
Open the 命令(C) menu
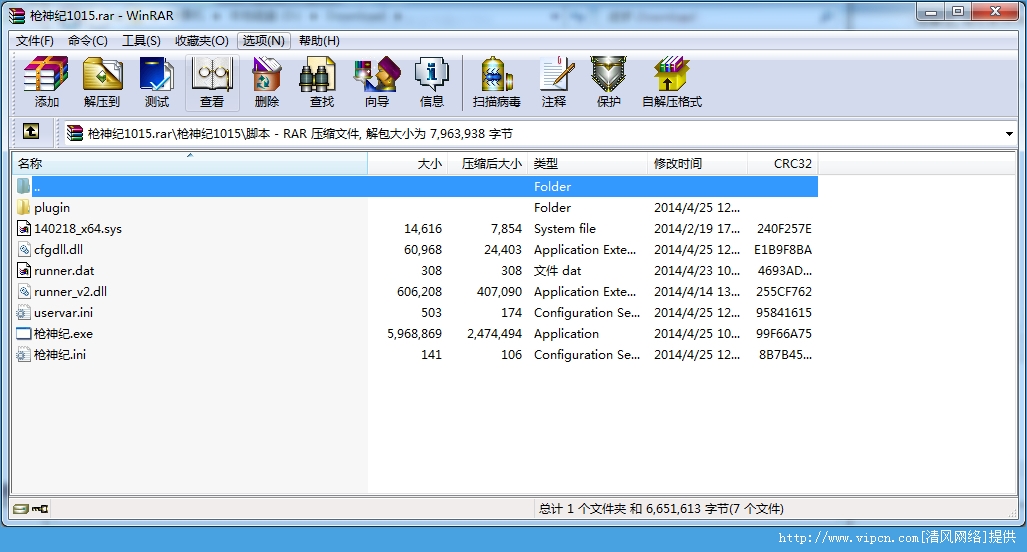[x=88, y=41]
